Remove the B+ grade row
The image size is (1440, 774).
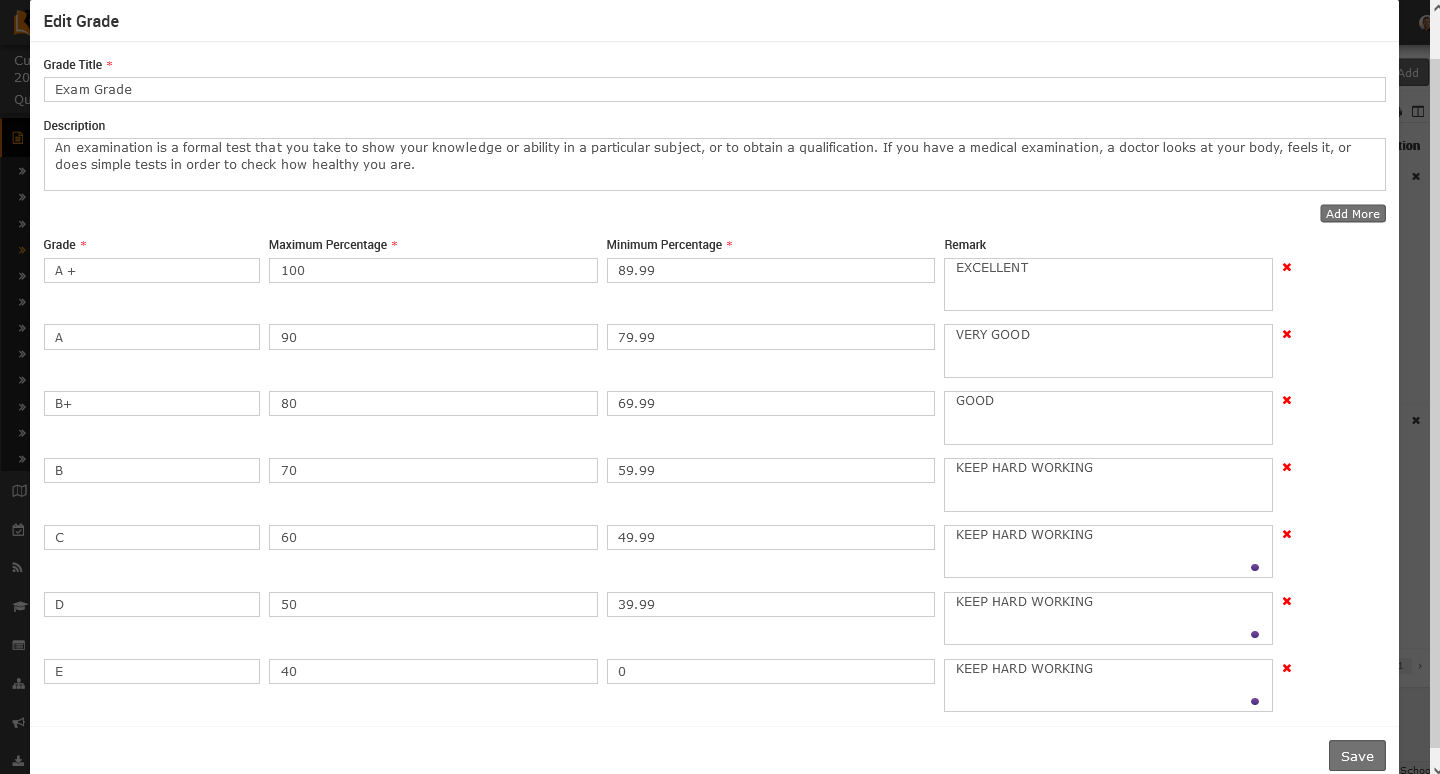[1287, 400]
